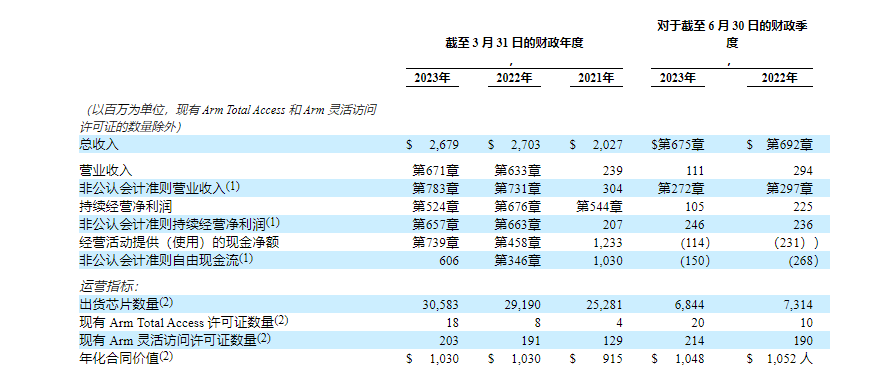Click the cell 第272章

pyautogui.click(x=680, y=189)
